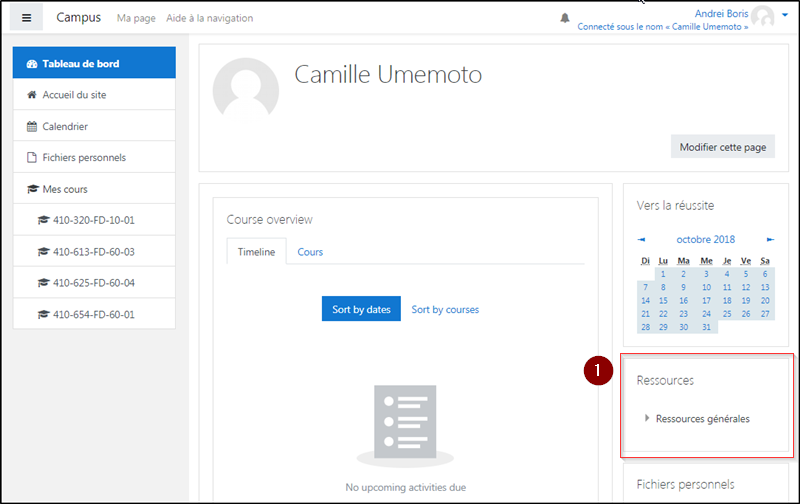
Task: Open Fichiers personnels in sidebar
Action: click(x=84, y=157)
